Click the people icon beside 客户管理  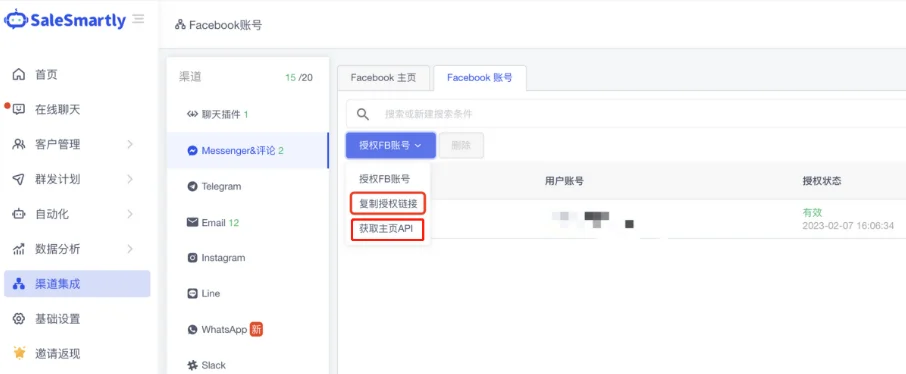19,145
